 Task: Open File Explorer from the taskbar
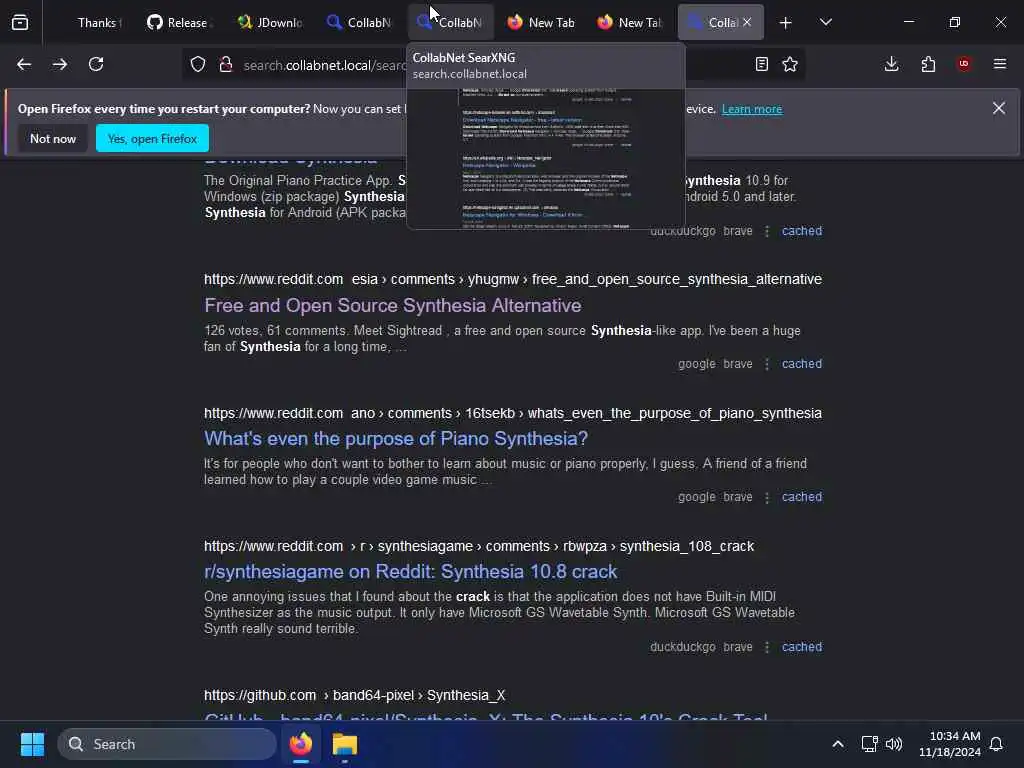pyautogui.click(x=344, y=744)
